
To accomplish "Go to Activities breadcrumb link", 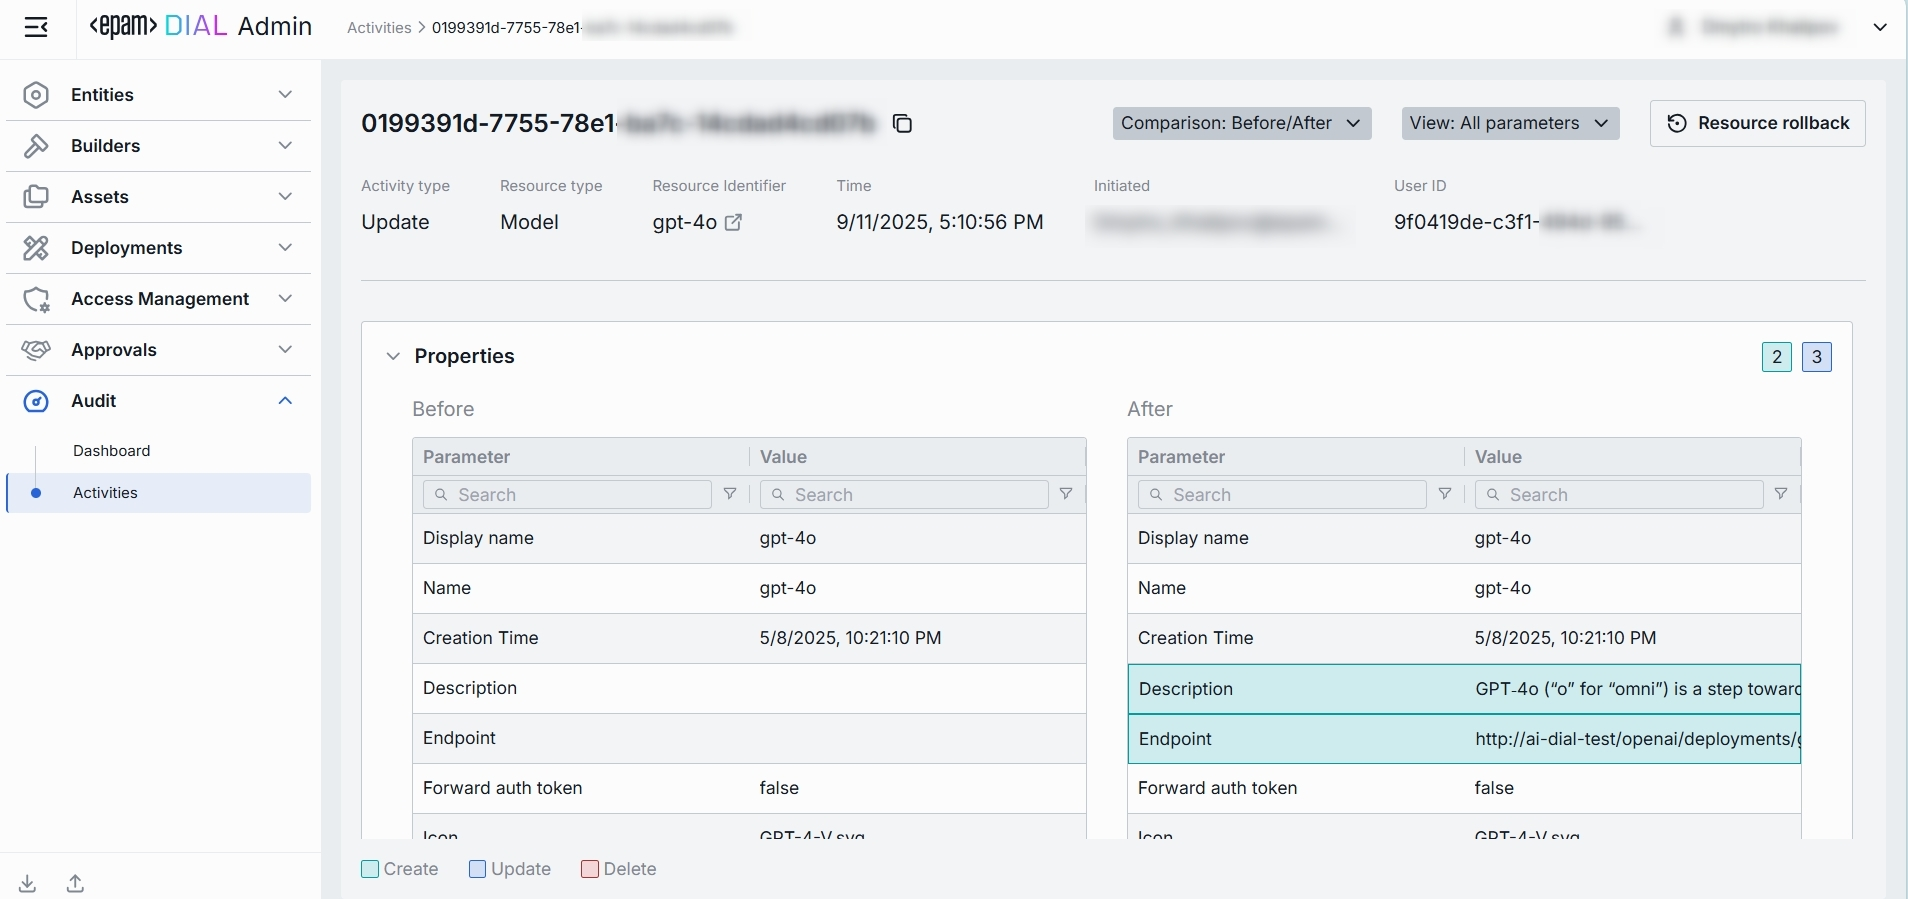I will 379,28.
